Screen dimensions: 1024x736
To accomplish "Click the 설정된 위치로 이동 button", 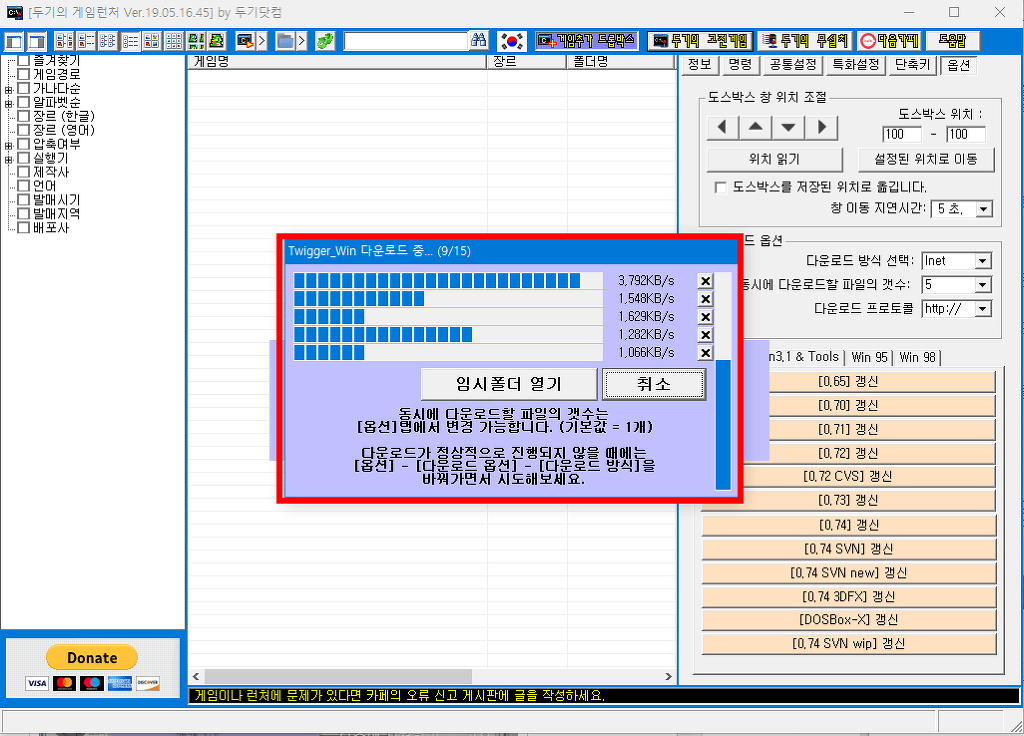I will click(x=925, y=159).
